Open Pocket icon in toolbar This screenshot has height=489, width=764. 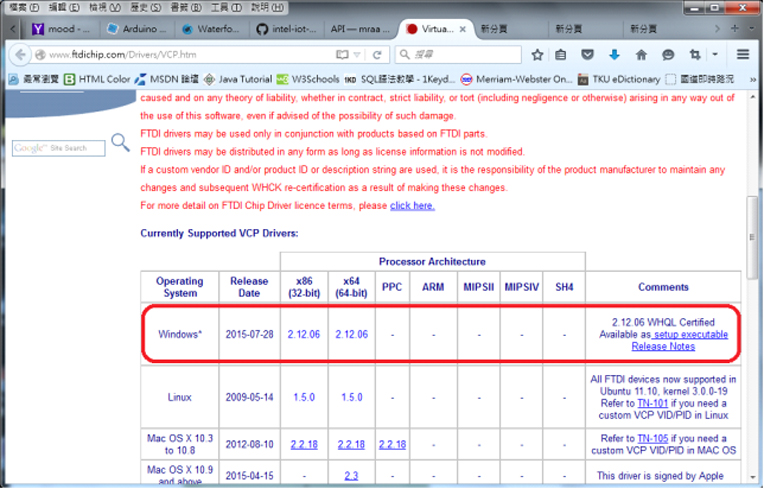coord(588,55)
